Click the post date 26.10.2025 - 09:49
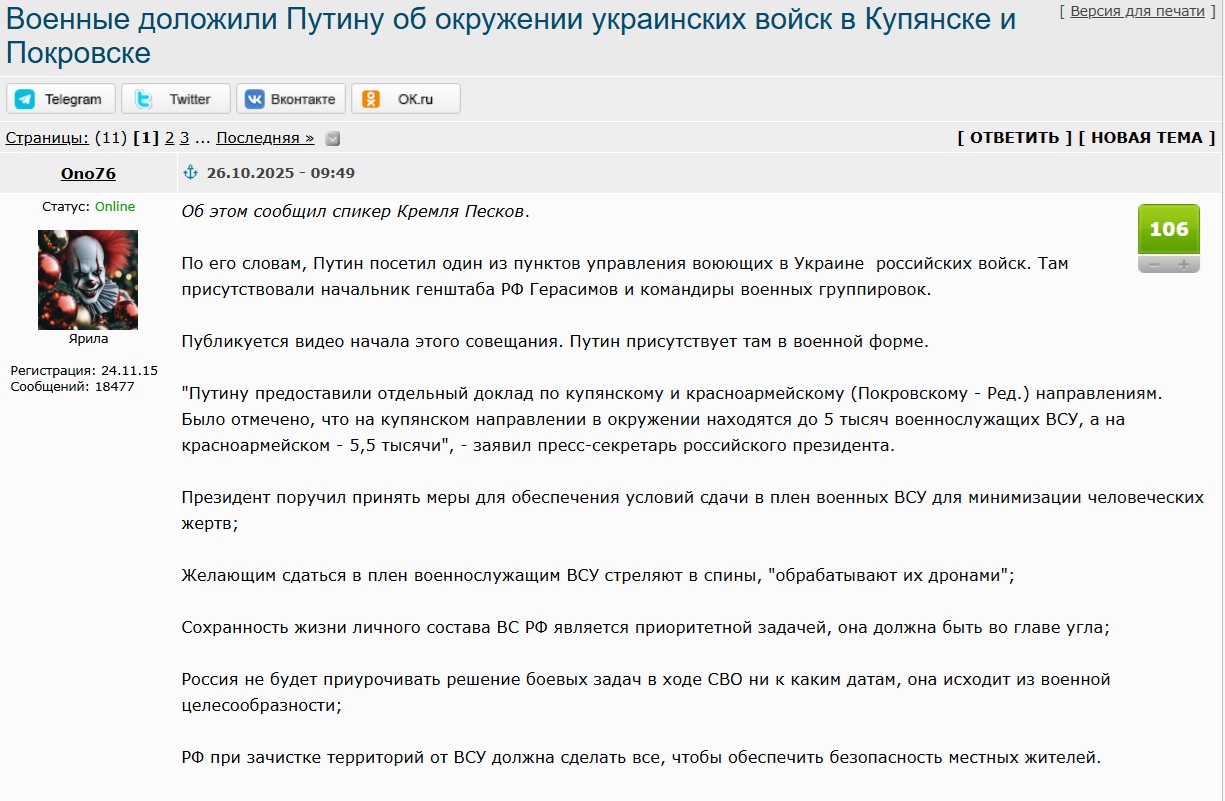1225x801 pixels. pos(281,173)
